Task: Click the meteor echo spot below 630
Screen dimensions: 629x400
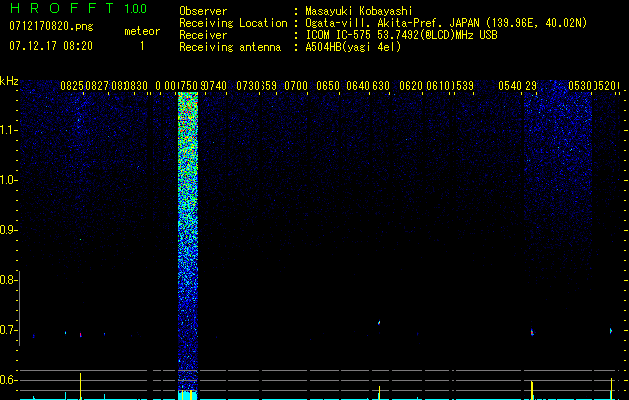Action: [379, 322]
